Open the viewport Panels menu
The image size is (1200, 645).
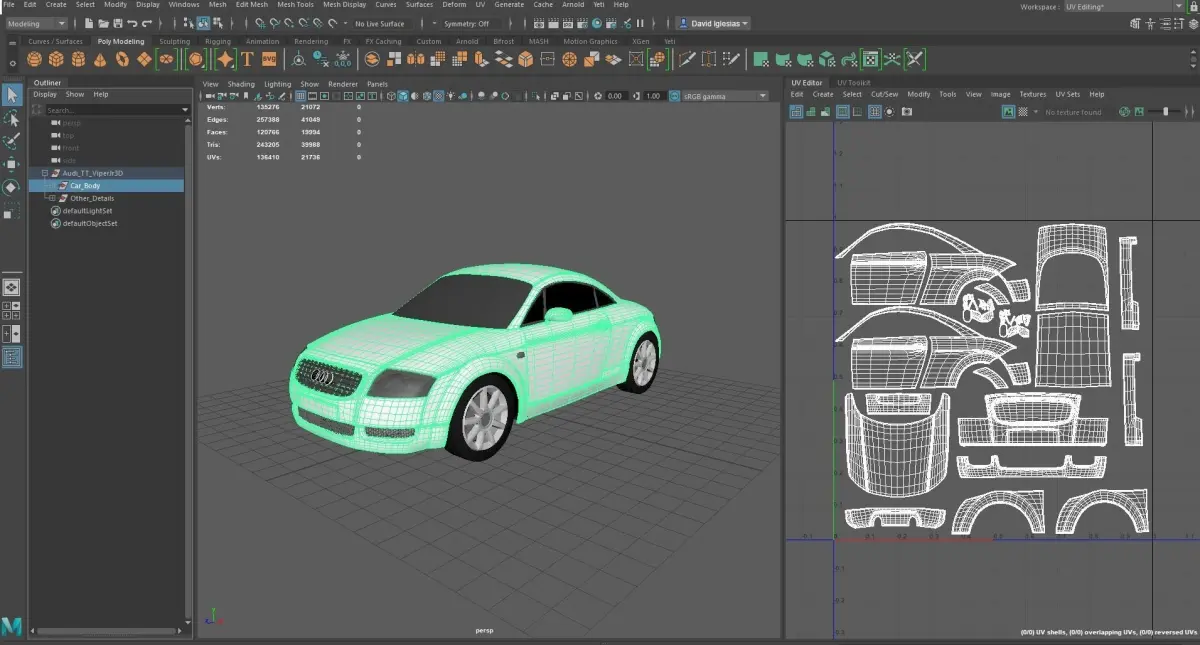tap(377, 84)
